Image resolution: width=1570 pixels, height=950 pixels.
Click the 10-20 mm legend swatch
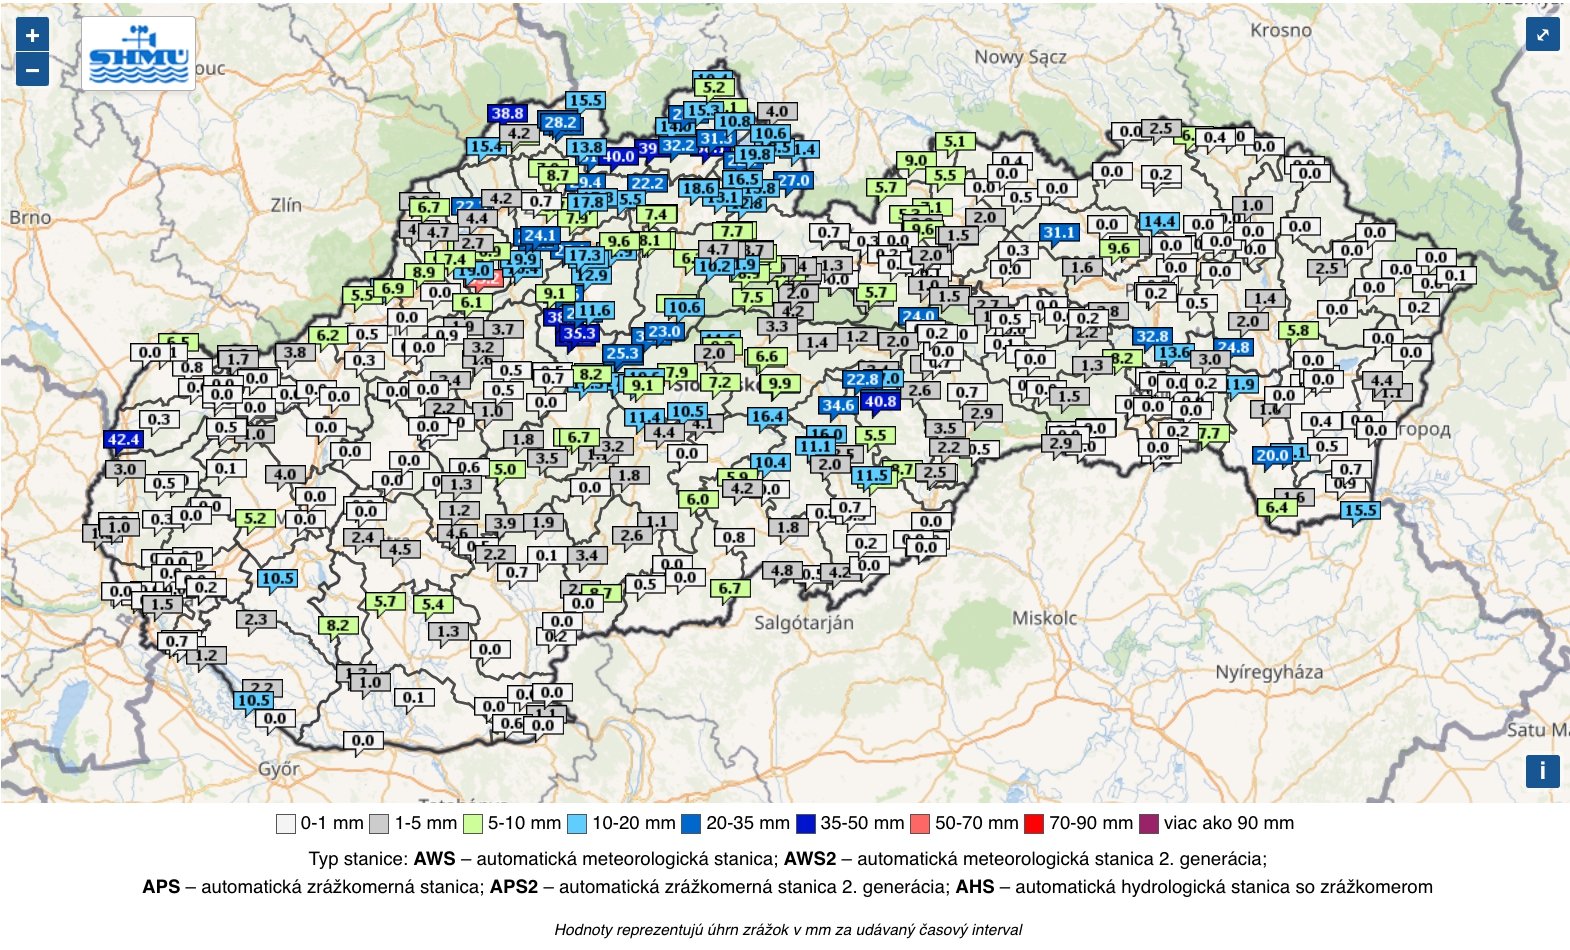577,824
